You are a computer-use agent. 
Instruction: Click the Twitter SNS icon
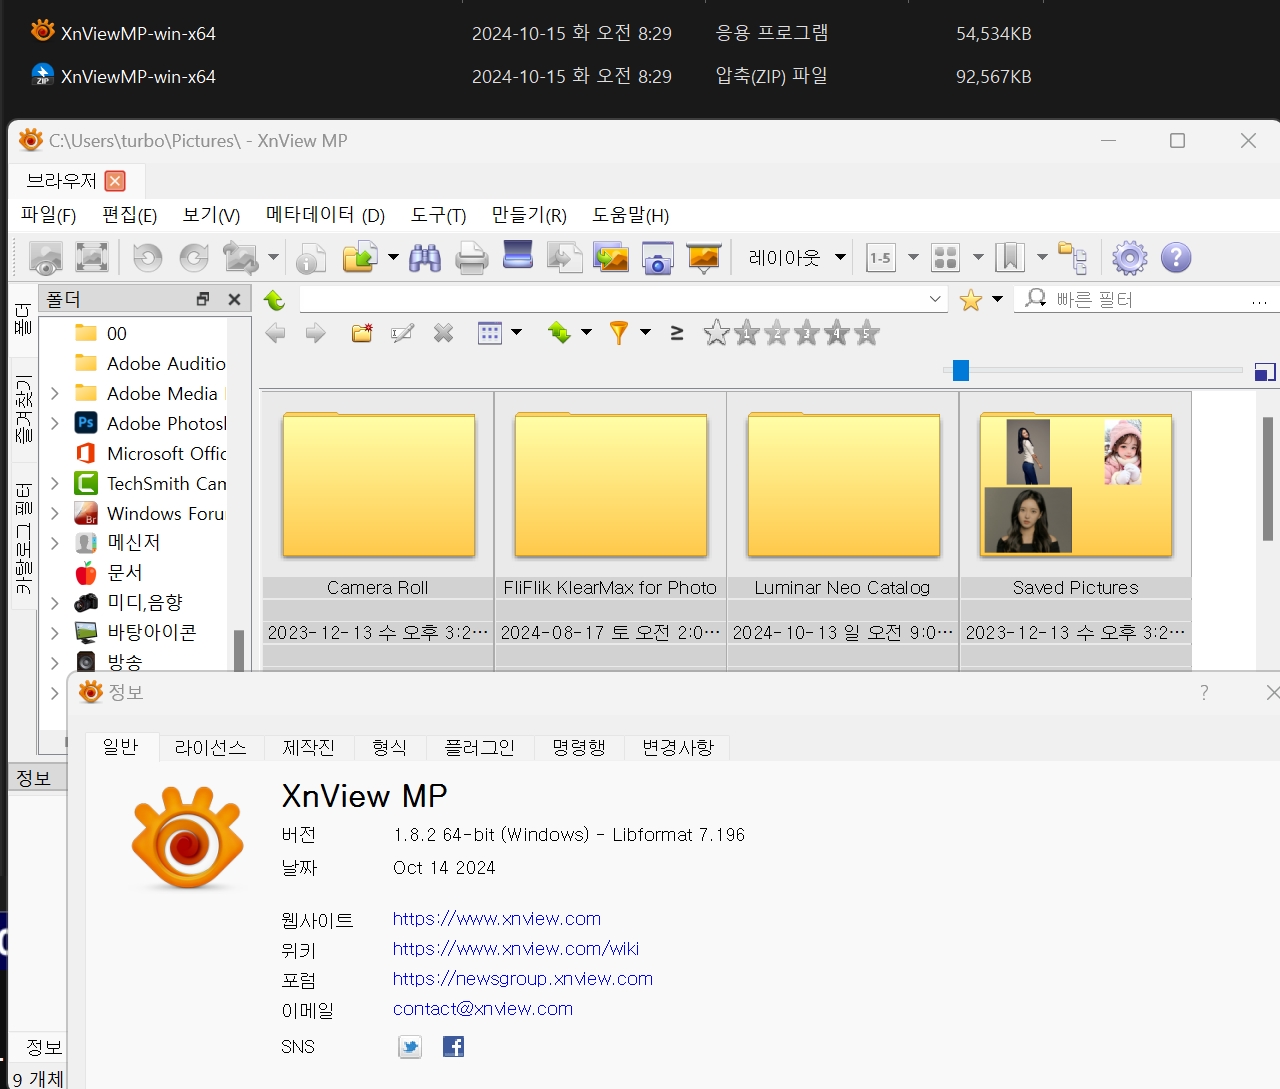(410, 1047)
